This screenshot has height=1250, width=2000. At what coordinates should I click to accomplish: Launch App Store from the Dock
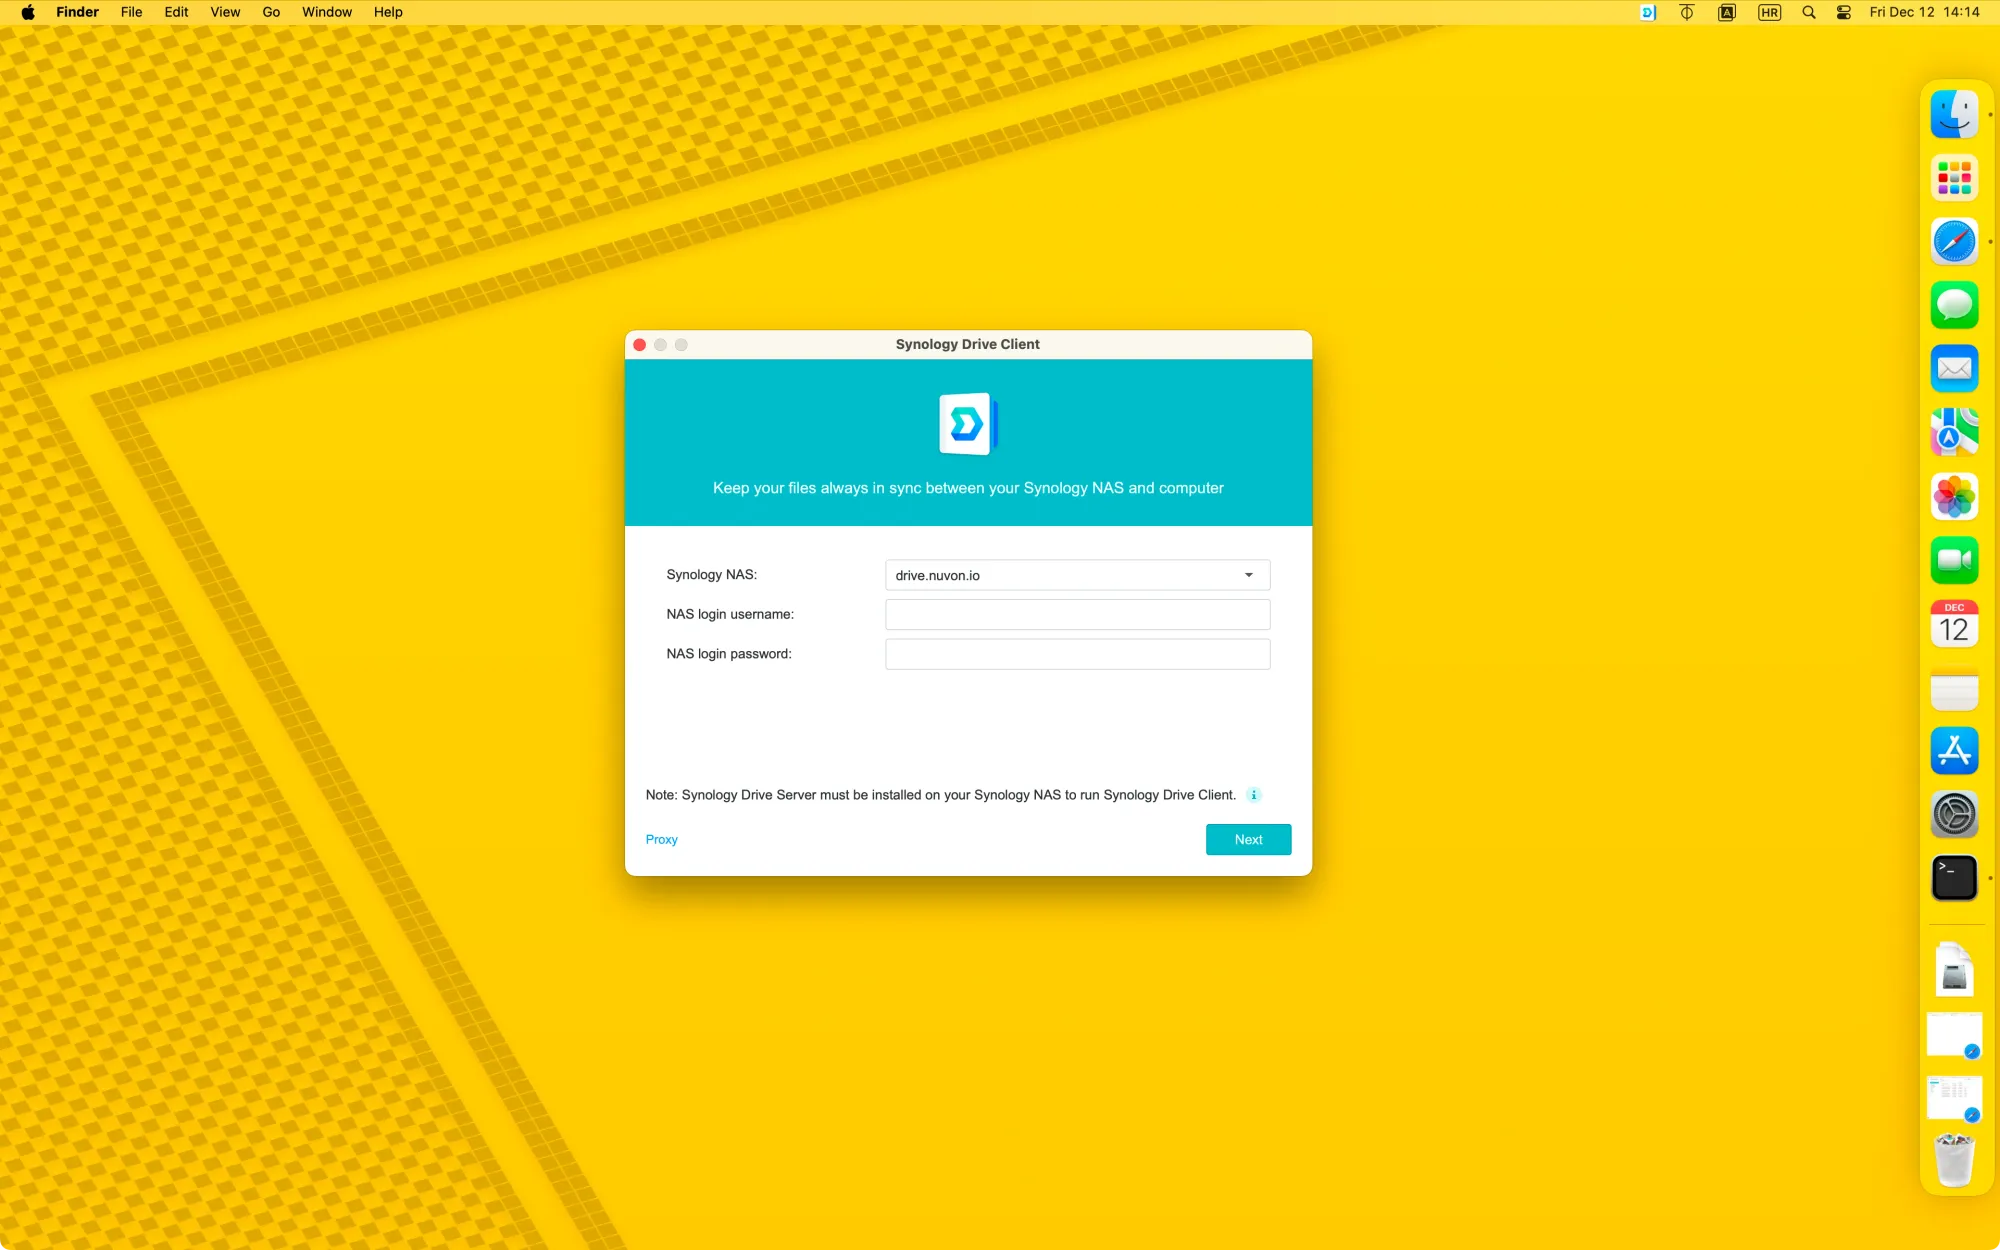click(1954, 751)
